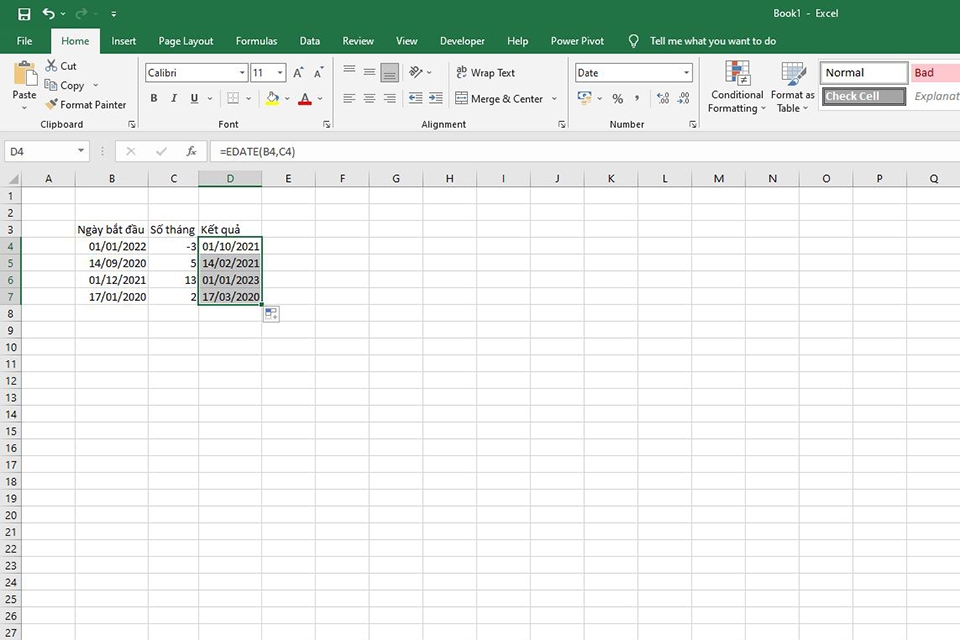Switch to the Formulas ribbon tab
Image resolution: width=960 pixels, height=640 pixels.
(256, 41)
